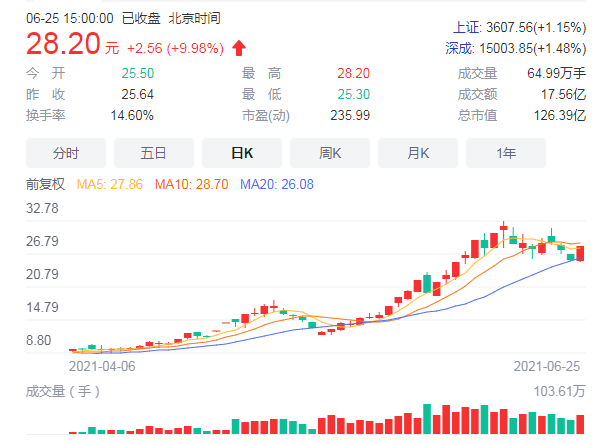Select the MA10: 28.70 indicator
Viewport: 615px width, 444px height.
point(191,184)
